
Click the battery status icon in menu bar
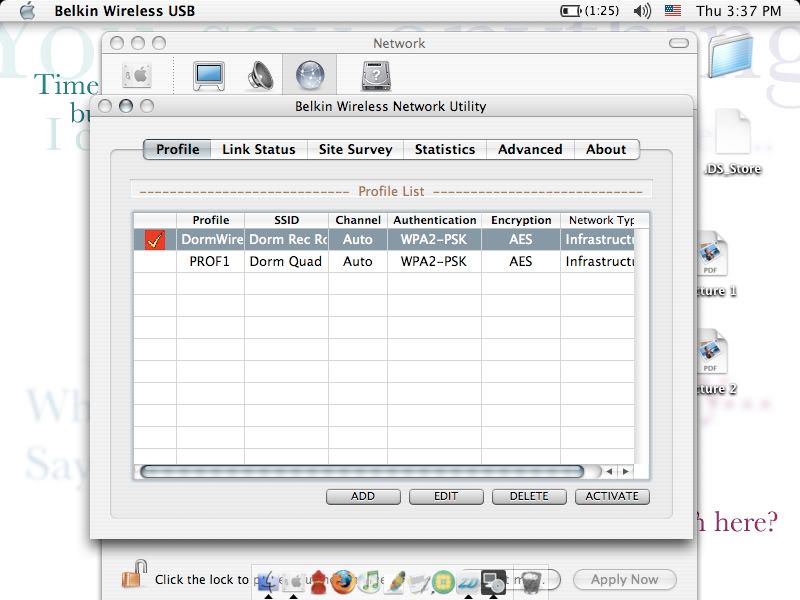(570, 11)
